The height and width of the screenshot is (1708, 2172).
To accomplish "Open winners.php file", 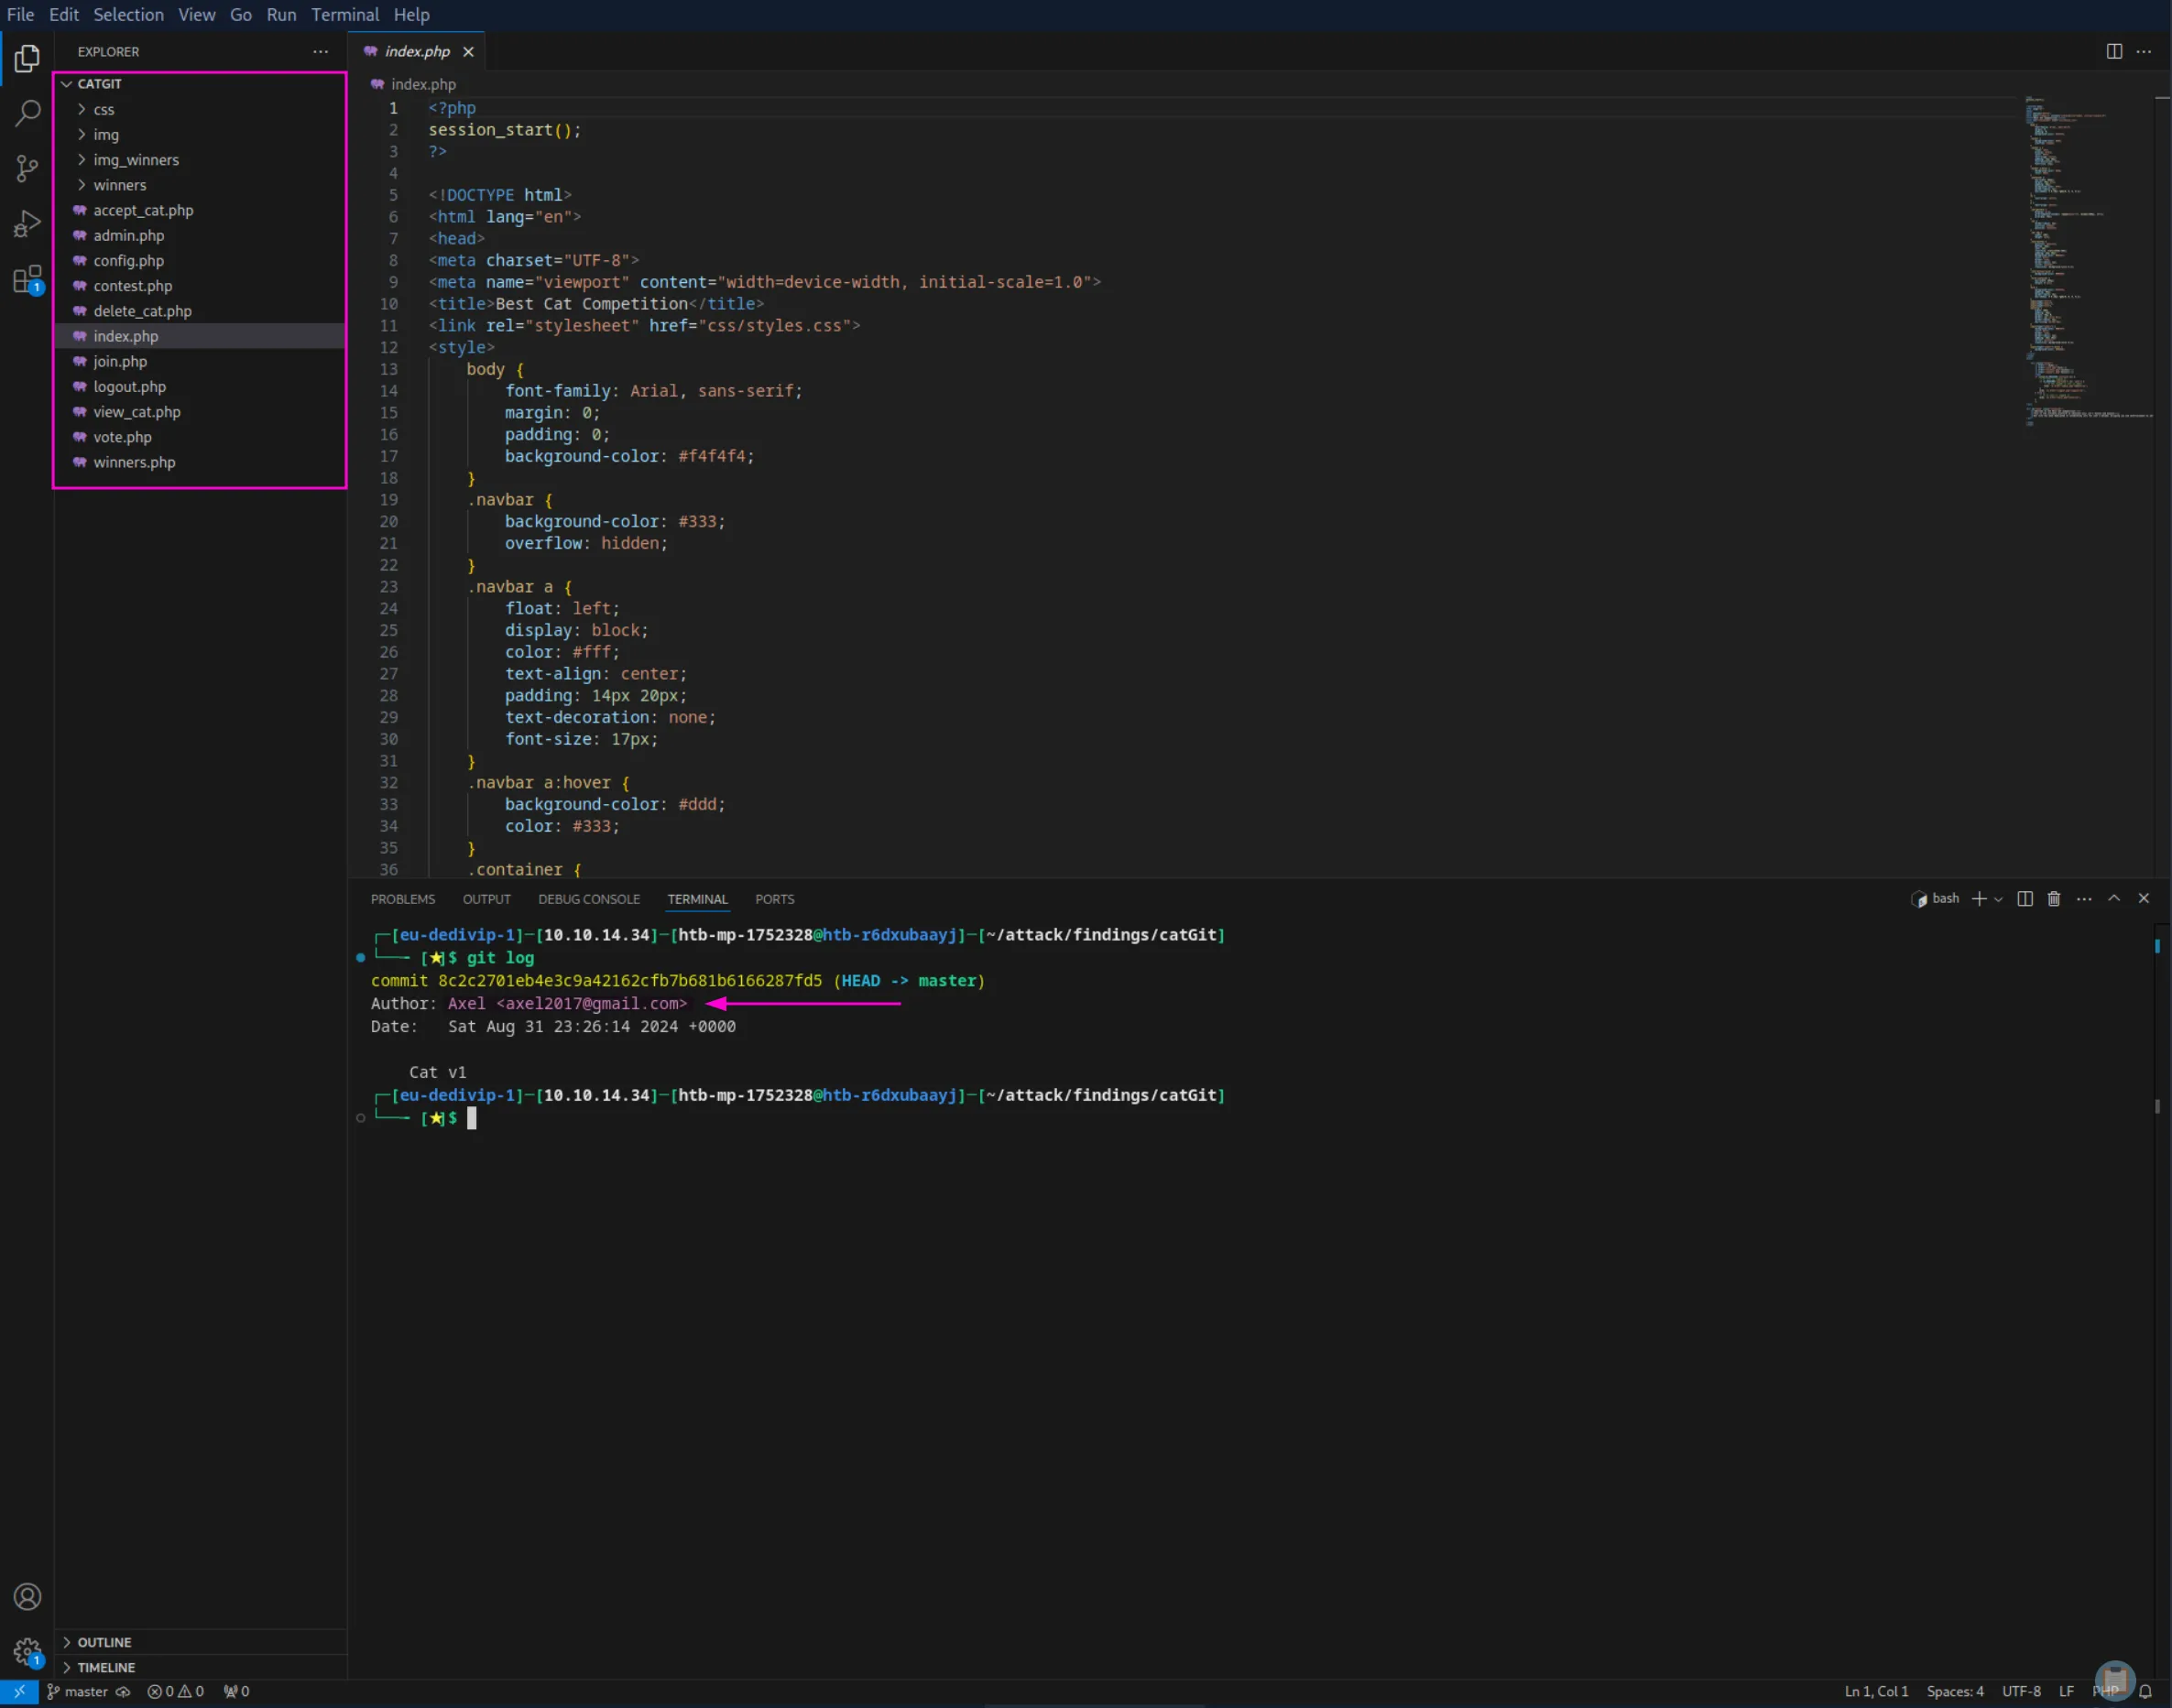I will (200, 463).
